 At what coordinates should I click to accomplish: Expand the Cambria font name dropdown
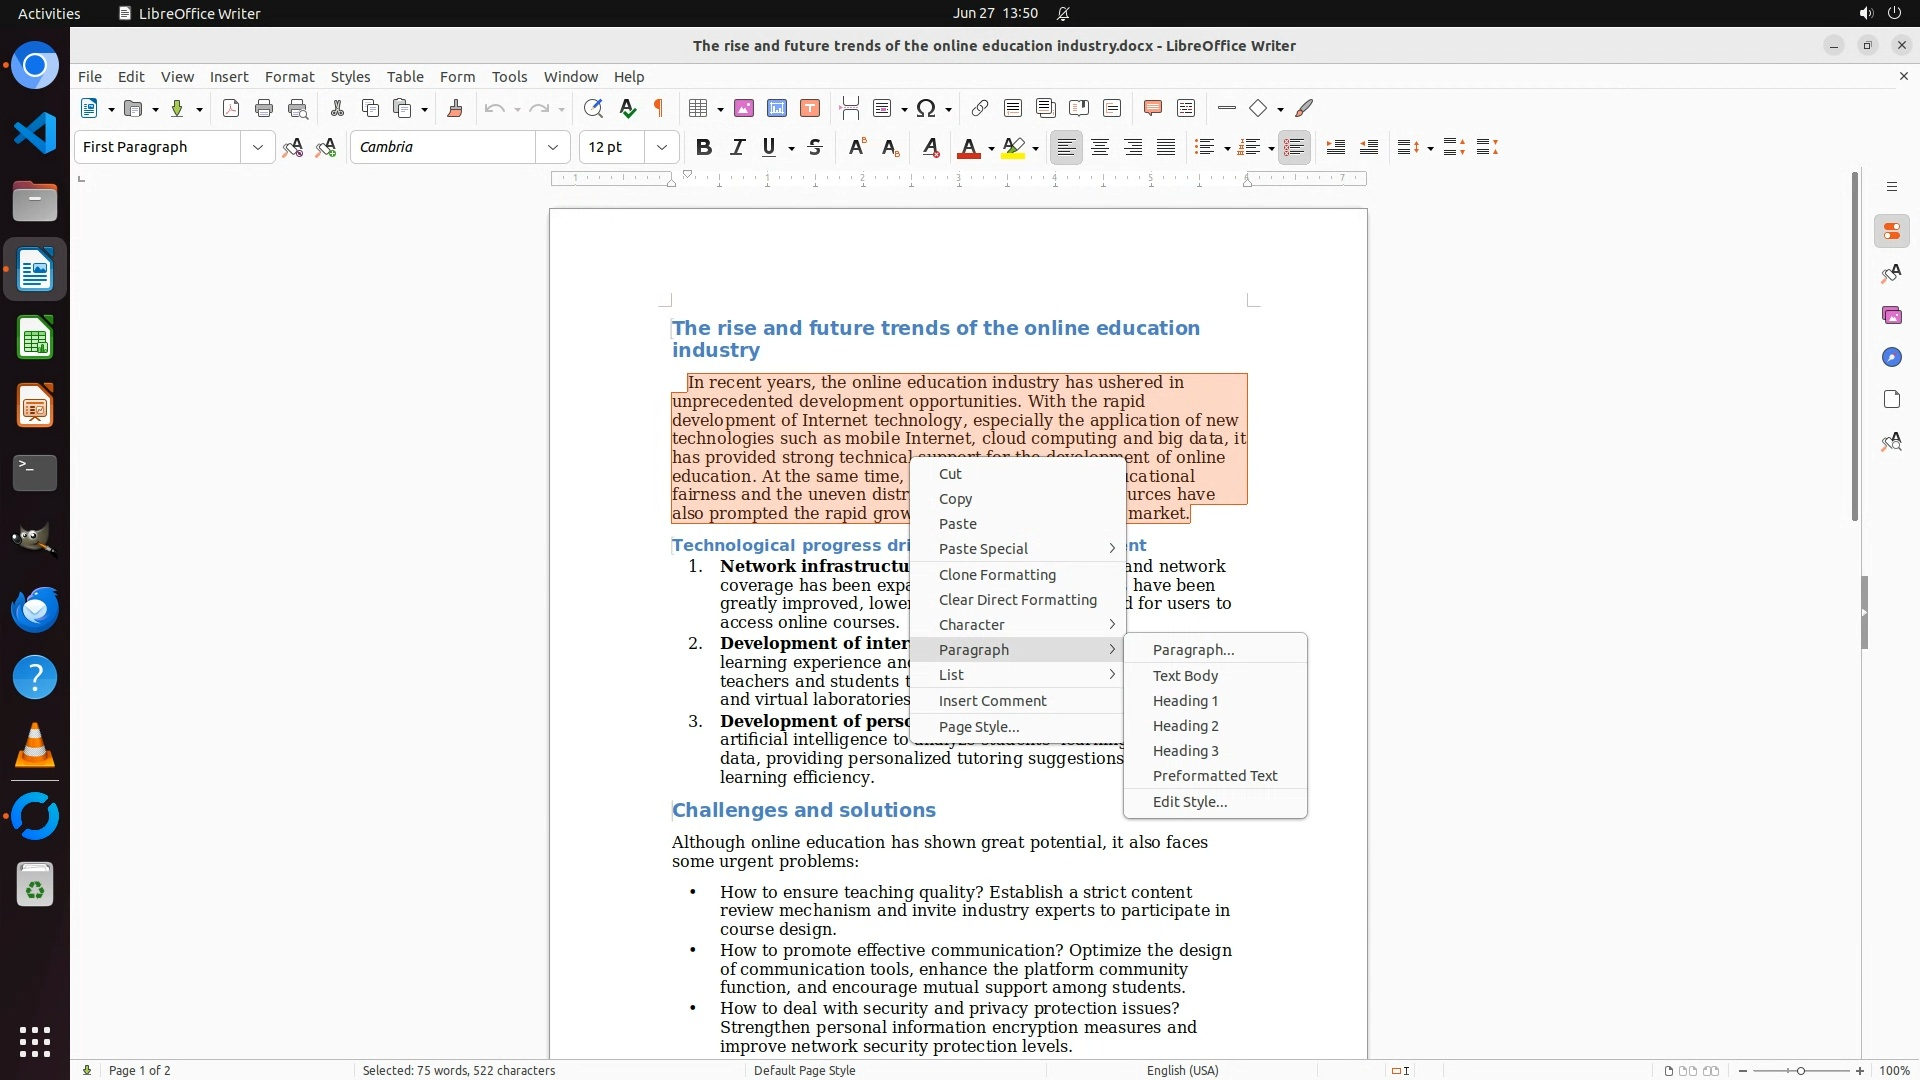[552, 147]
